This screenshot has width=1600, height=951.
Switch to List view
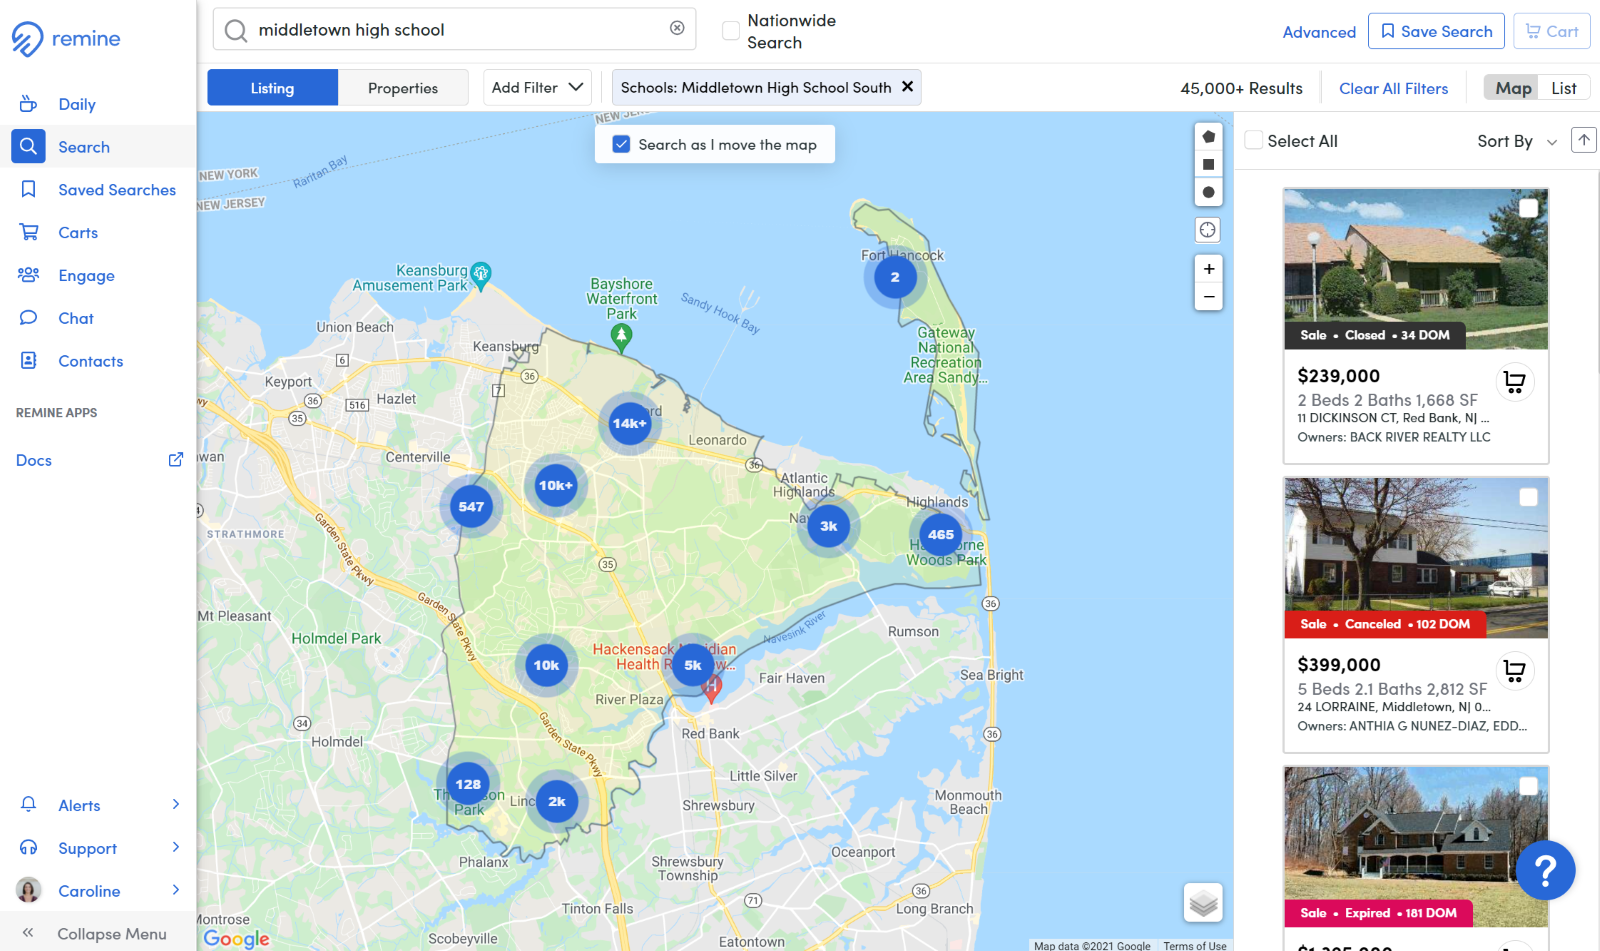point(1563,88)
